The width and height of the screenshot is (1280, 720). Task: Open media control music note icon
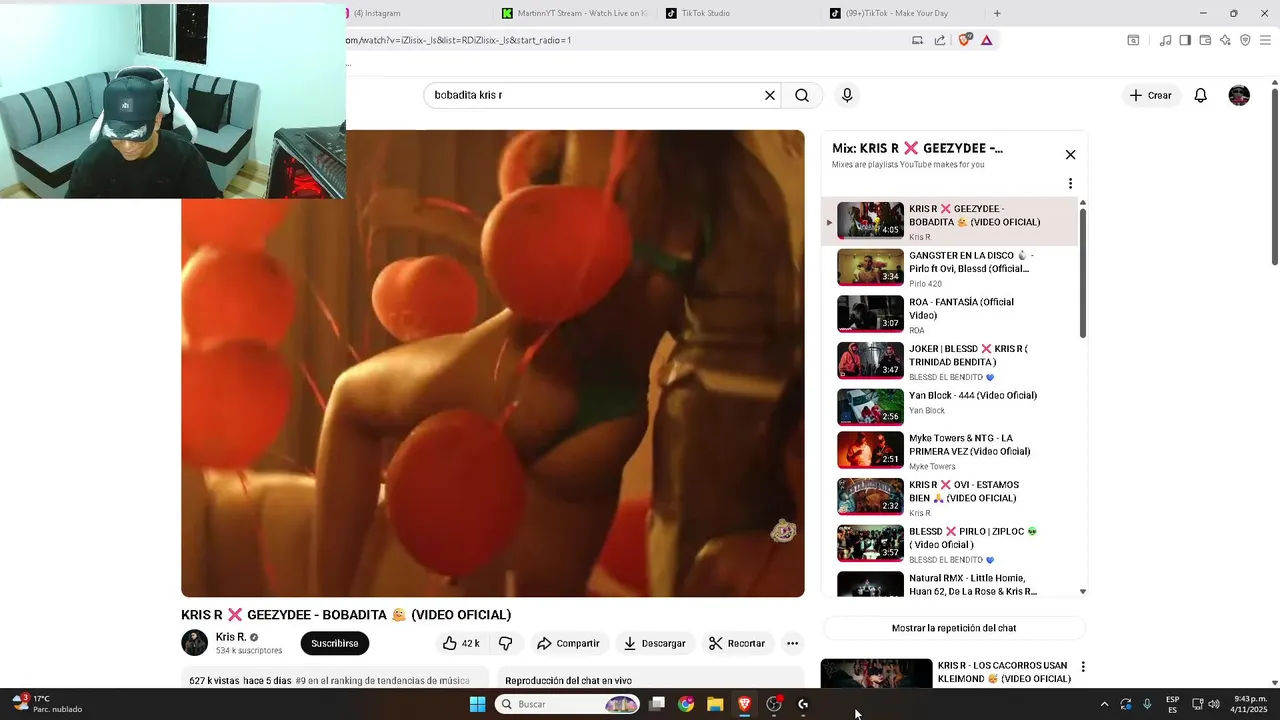click(1165, 40)
